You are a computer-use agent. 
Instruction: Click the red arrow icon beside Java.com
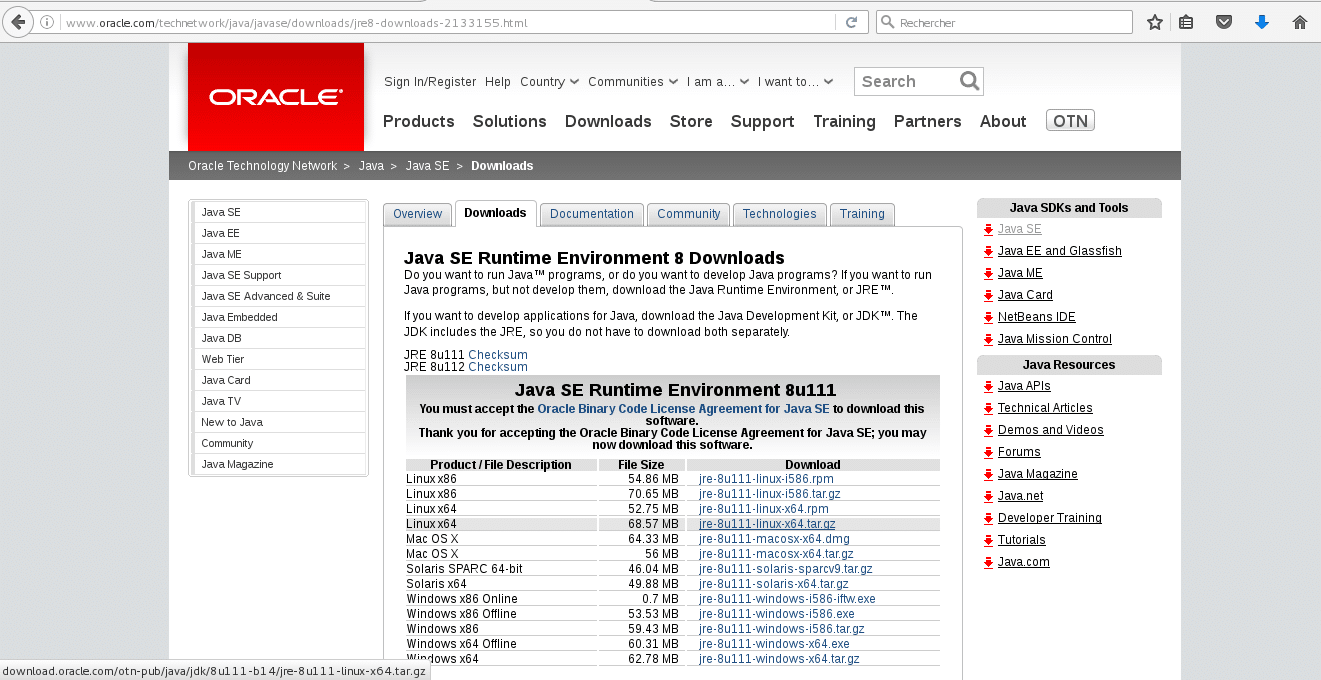tap(988, 563)
